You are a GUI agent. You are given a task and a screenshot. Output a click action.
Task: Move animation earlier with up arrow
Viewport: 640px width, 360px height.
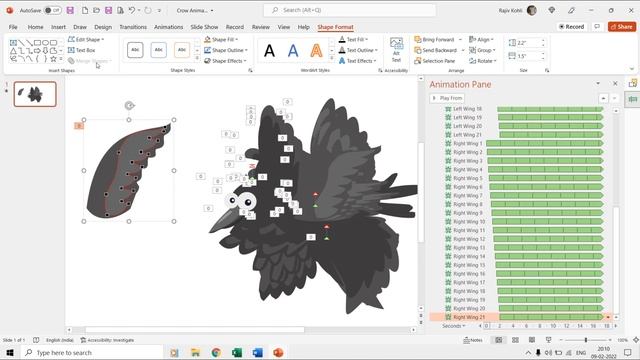[603, 98]
